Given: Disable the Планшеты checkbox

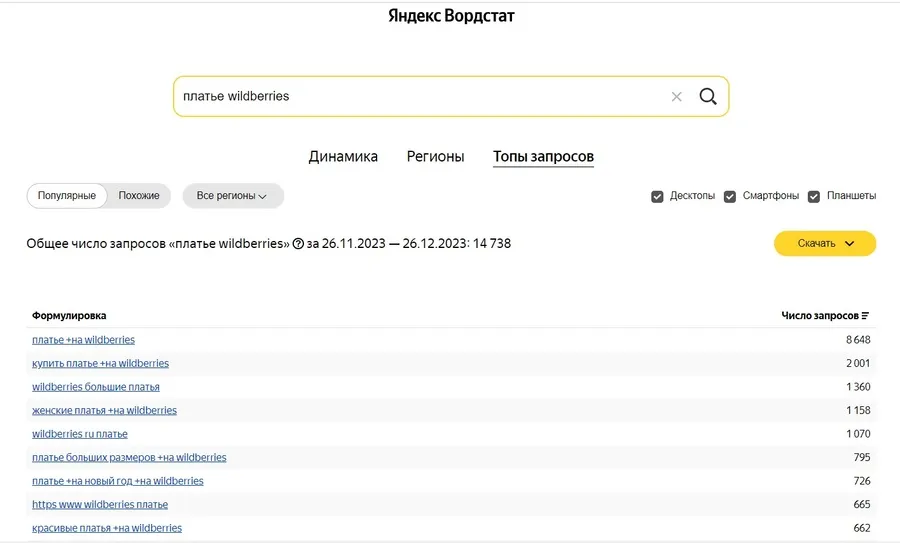Looking at the screenshot, I should pos(814,196).
